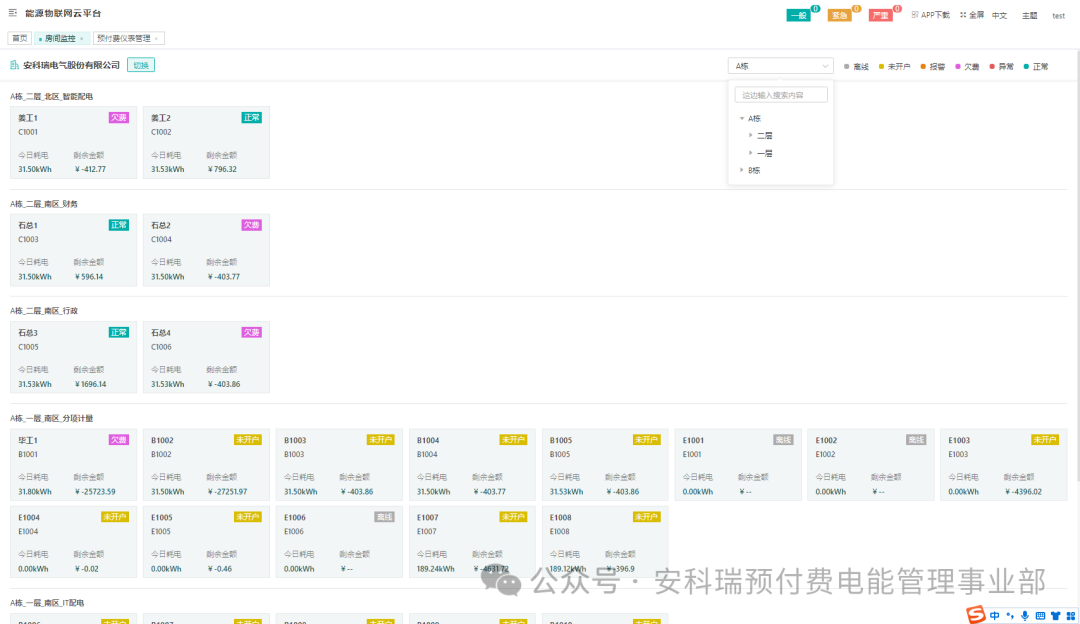
Task: Open the Sogou soft keyboard icon
Action: [x=1040, y=616]
